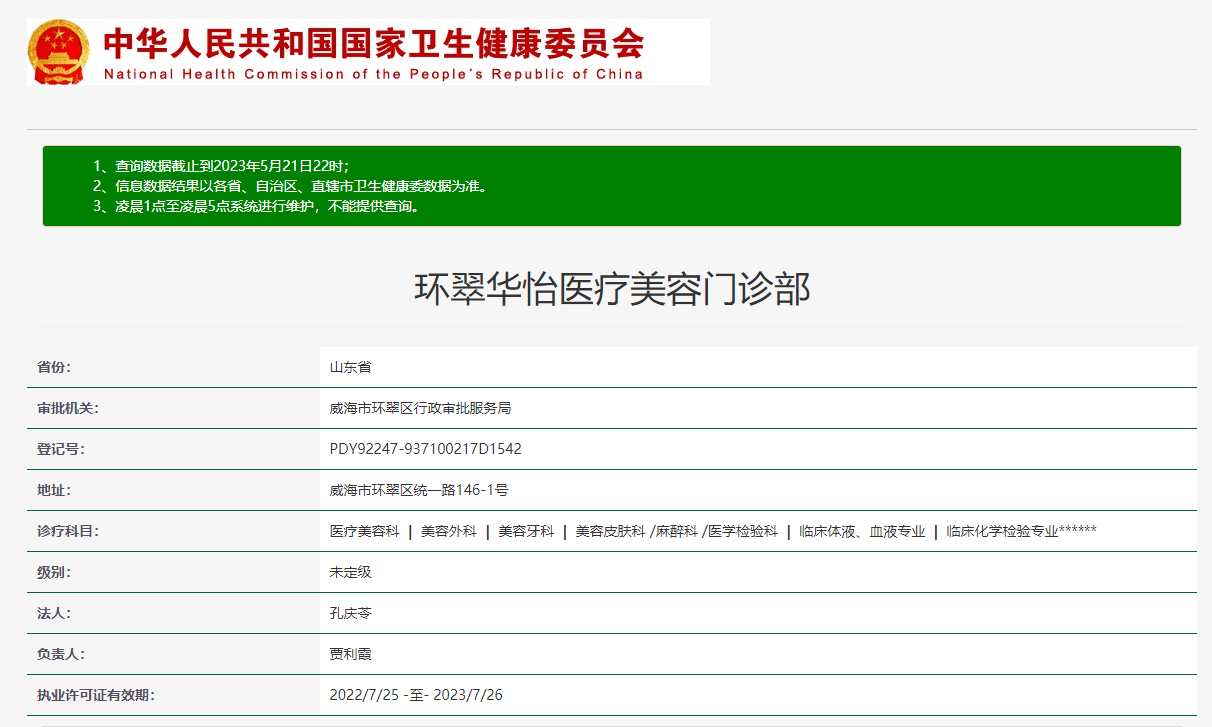Select the 美容皮肤科 /麻醉科 /医学检验科 entry
Screen dimensions: 1212x727
pos(676,531)
